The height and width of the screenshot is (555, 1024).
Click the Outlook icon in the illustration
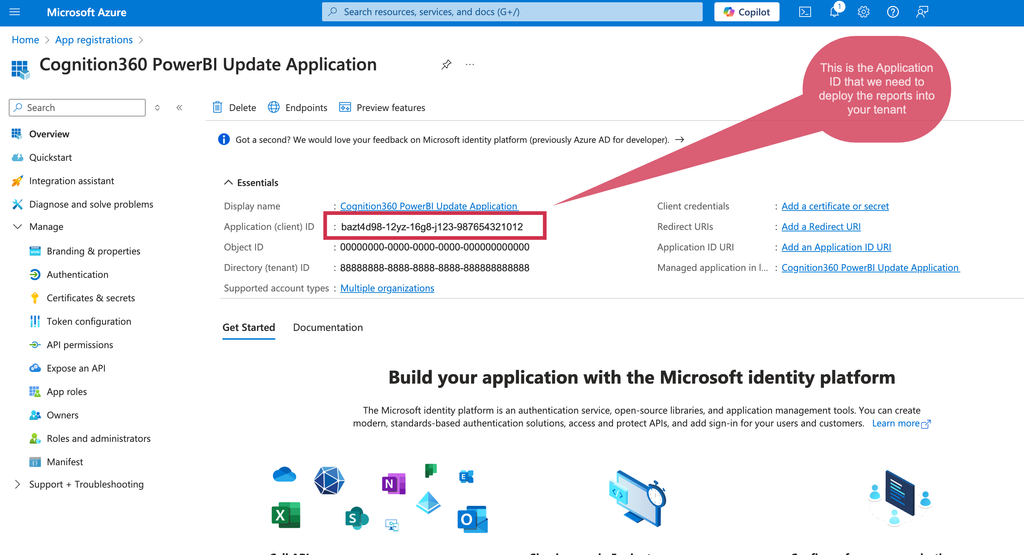click(x=473, y=519)
